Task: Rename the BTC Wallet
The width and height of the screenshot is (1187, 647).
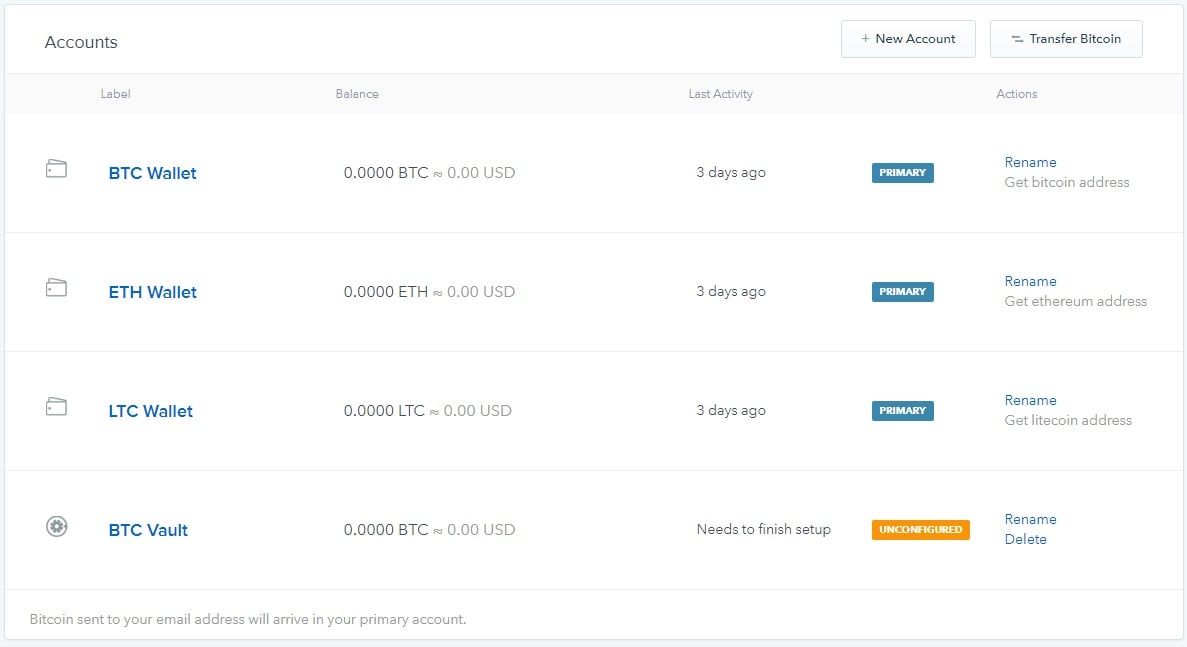Action: tap(1030, 162)
